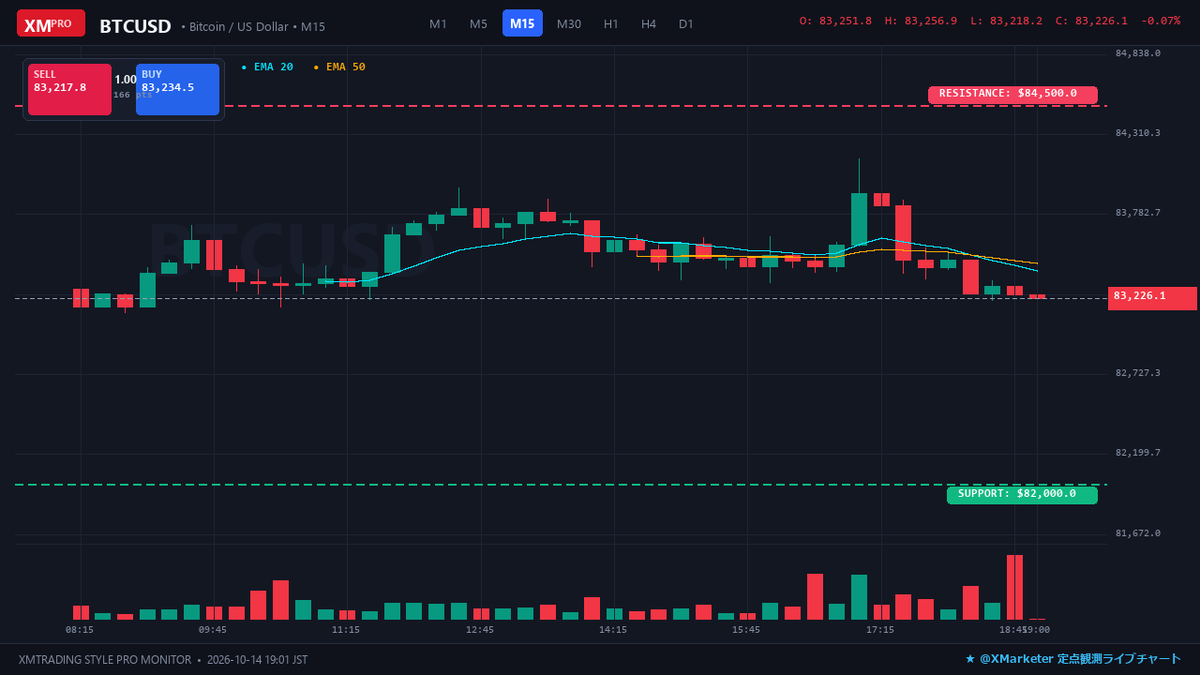Click the 83,782.7 price axis label

(1138, 213)
